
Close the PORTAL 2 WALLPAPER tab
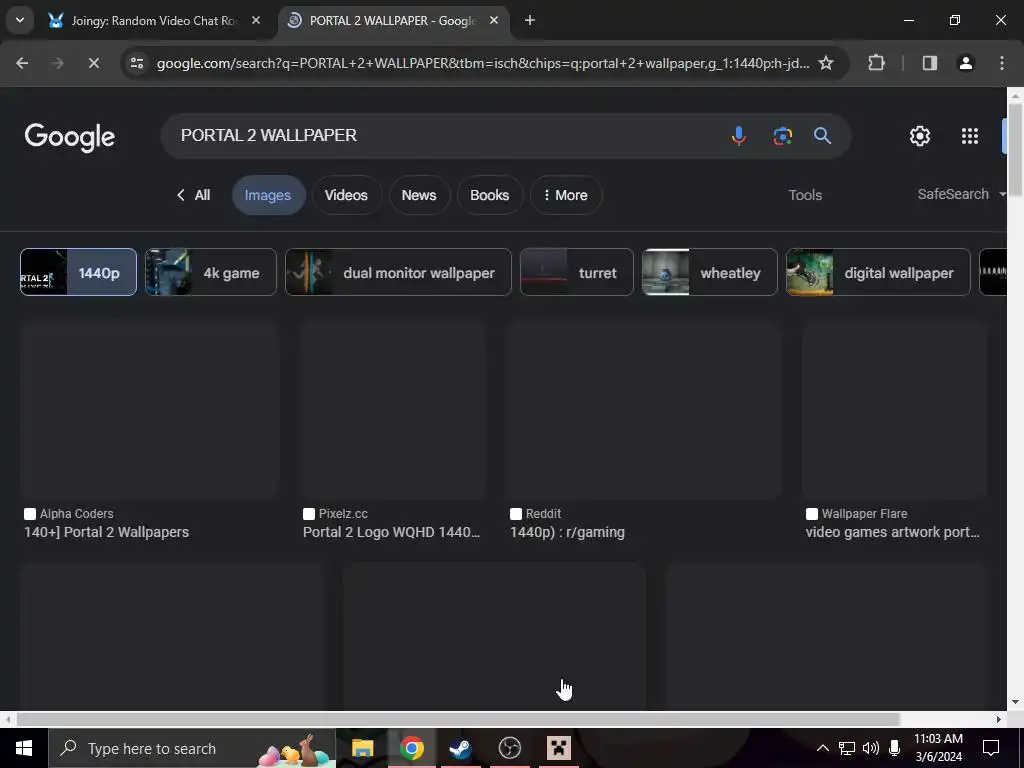click(x=494, y=20)
